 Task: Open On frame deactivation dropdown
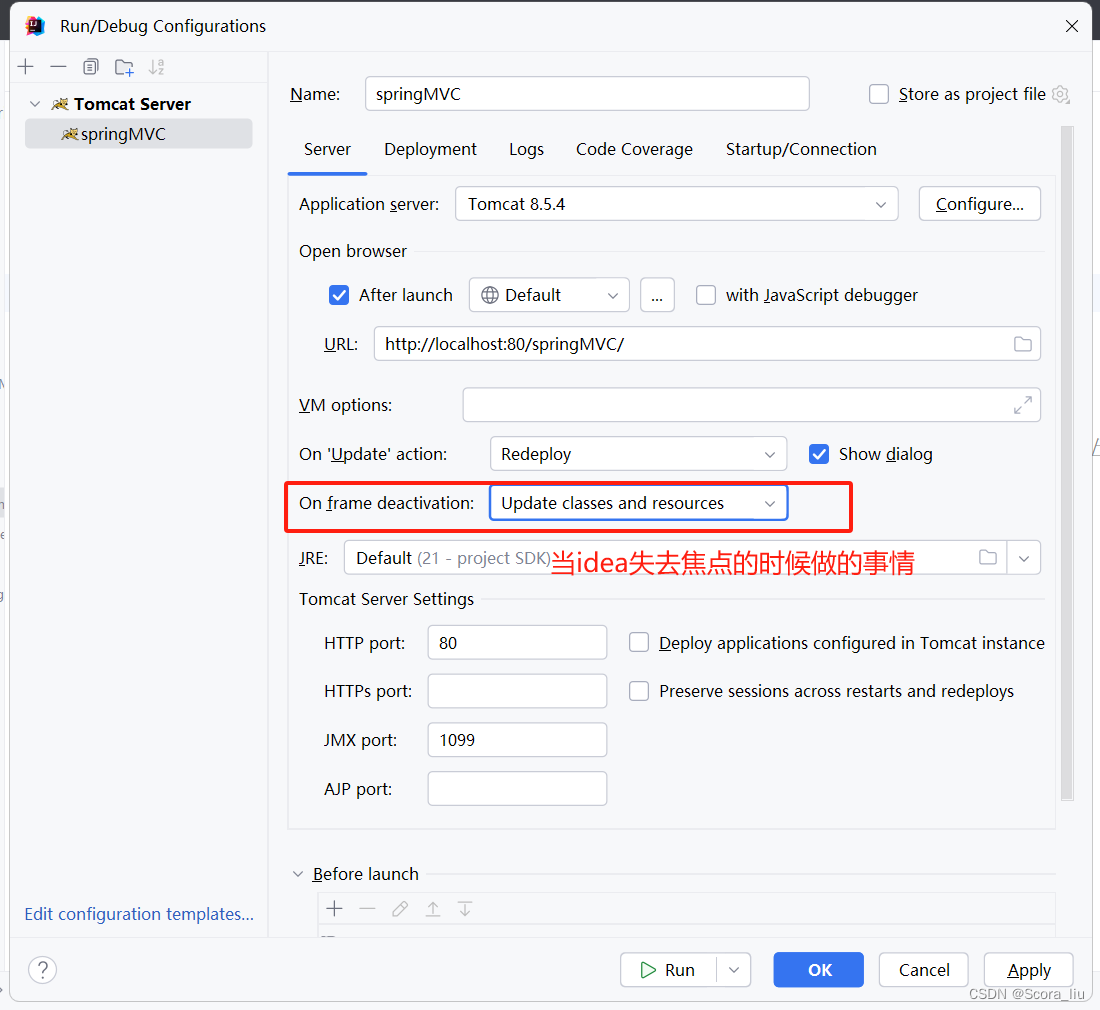[x=638, y=503]
